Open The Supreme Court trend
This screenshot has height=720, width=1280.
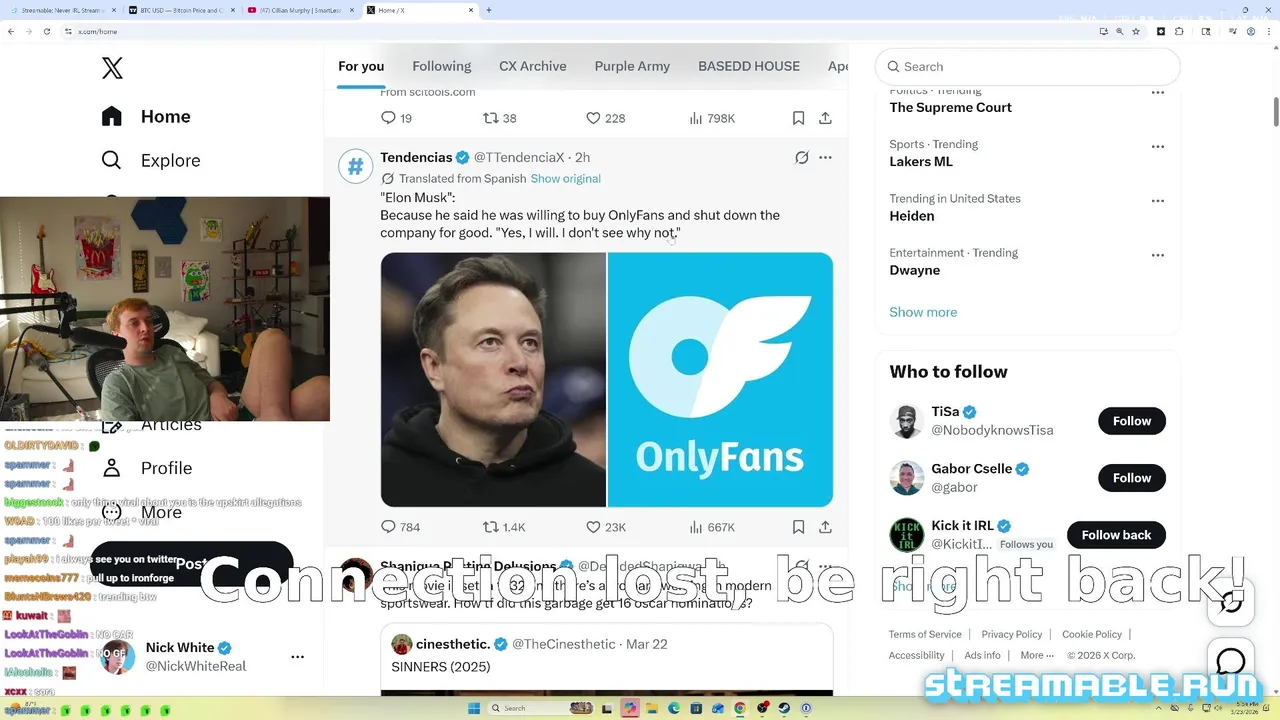(950, 107)
